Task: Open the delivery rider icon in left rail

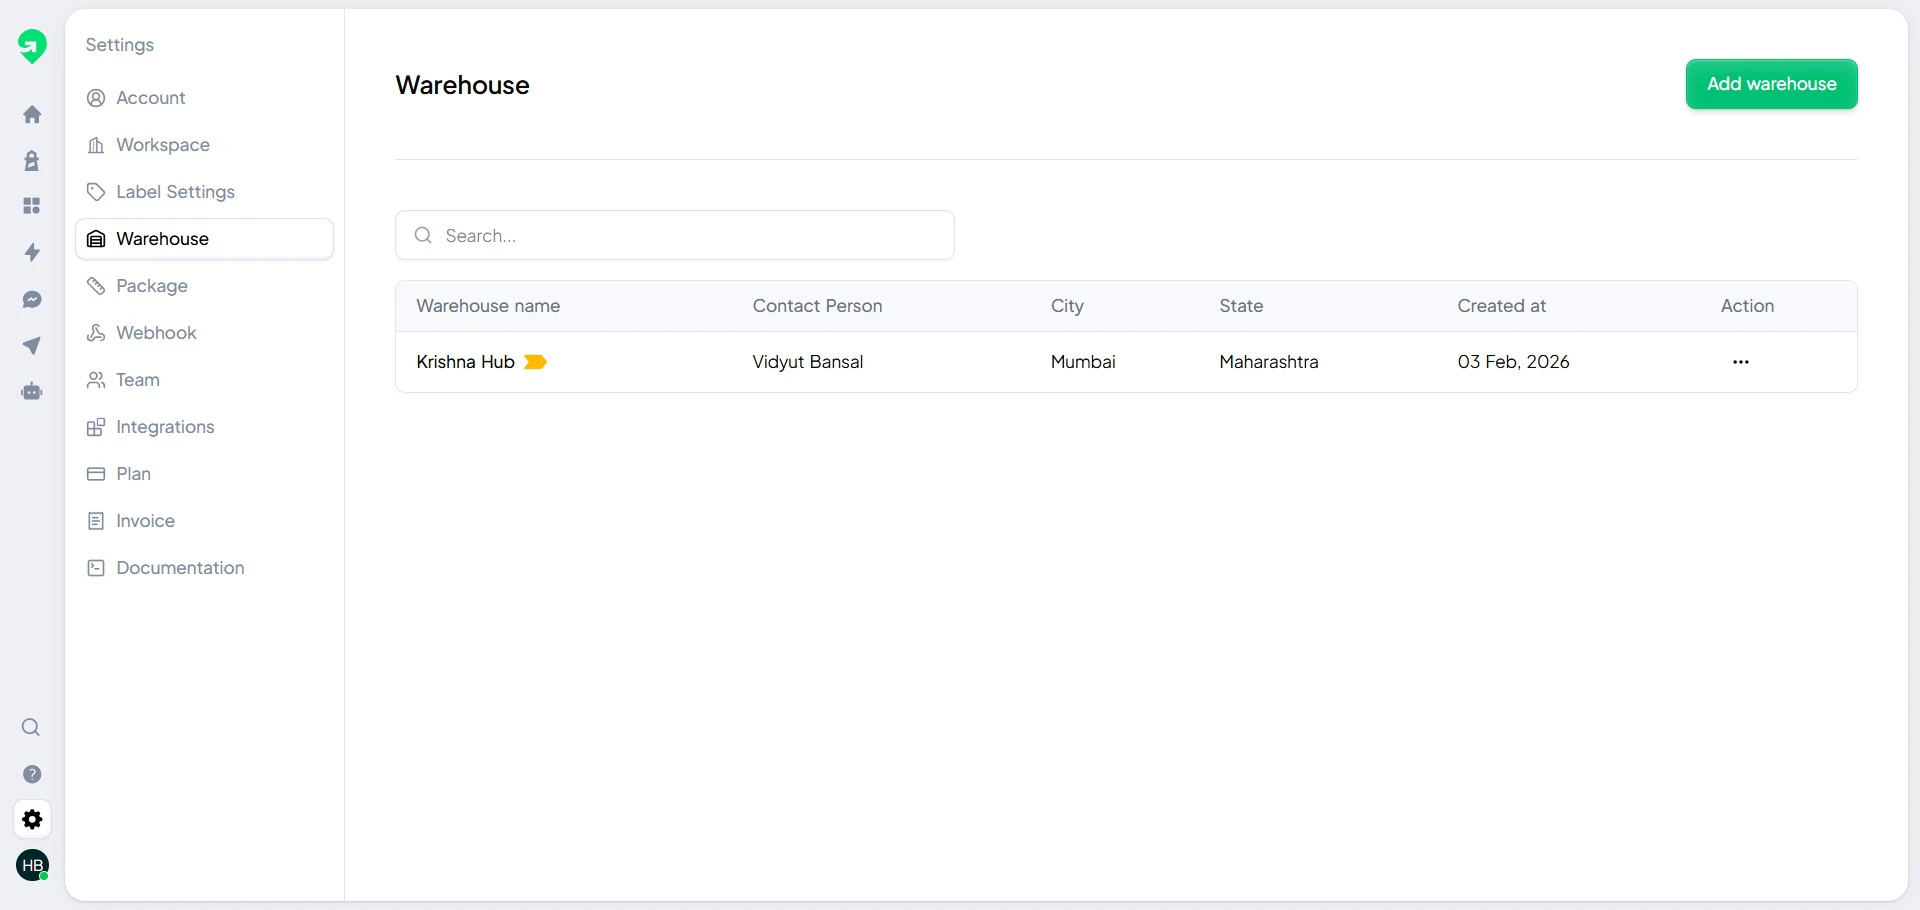Action: (x=32, y=160)
